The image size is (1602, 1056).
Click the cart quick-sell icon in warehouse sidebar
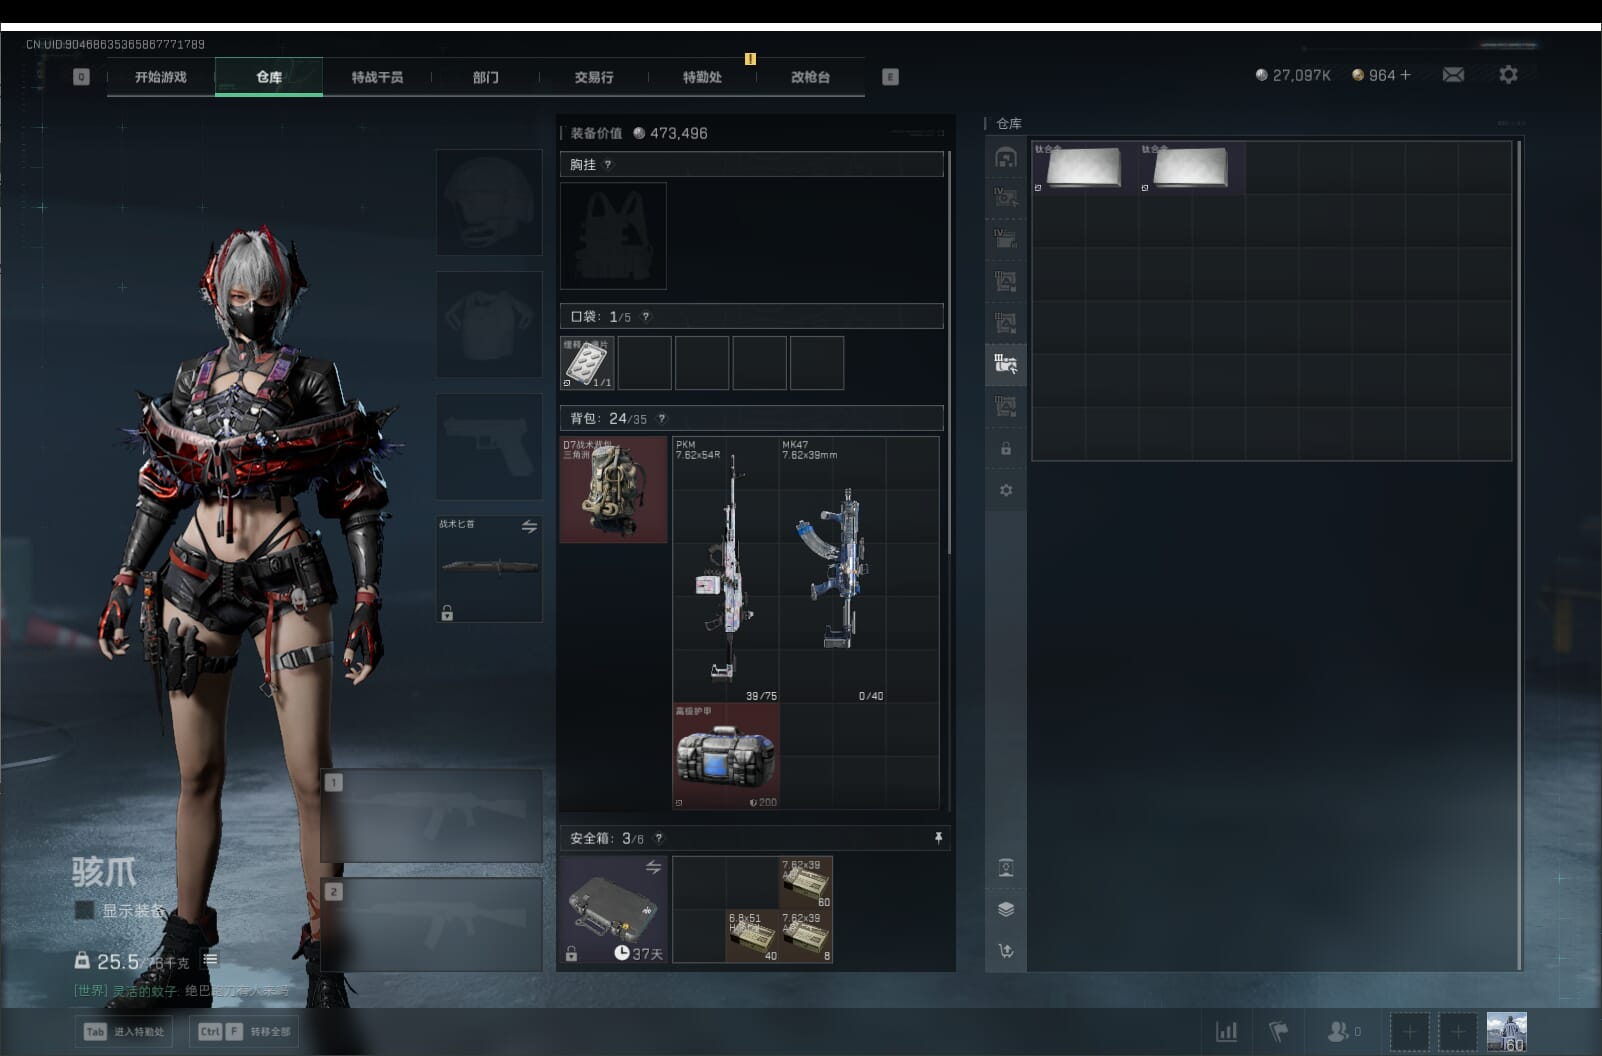tap(1006, 951)
